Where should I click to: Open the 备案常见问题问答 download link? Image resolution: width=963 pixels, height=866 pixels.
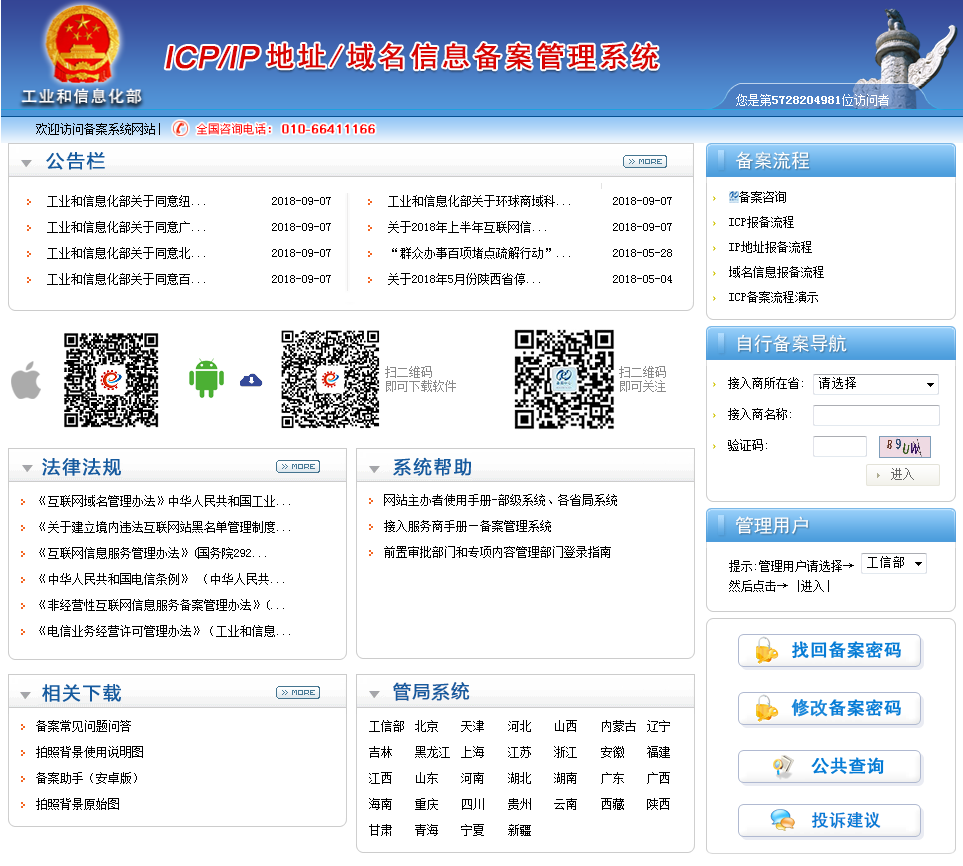(83, 726)
